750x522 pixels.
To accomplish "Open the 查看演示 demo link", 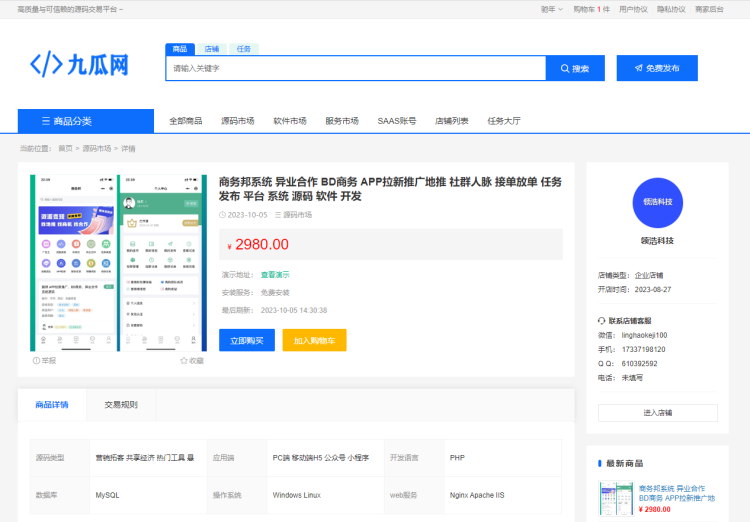I will tap(275, 274).
